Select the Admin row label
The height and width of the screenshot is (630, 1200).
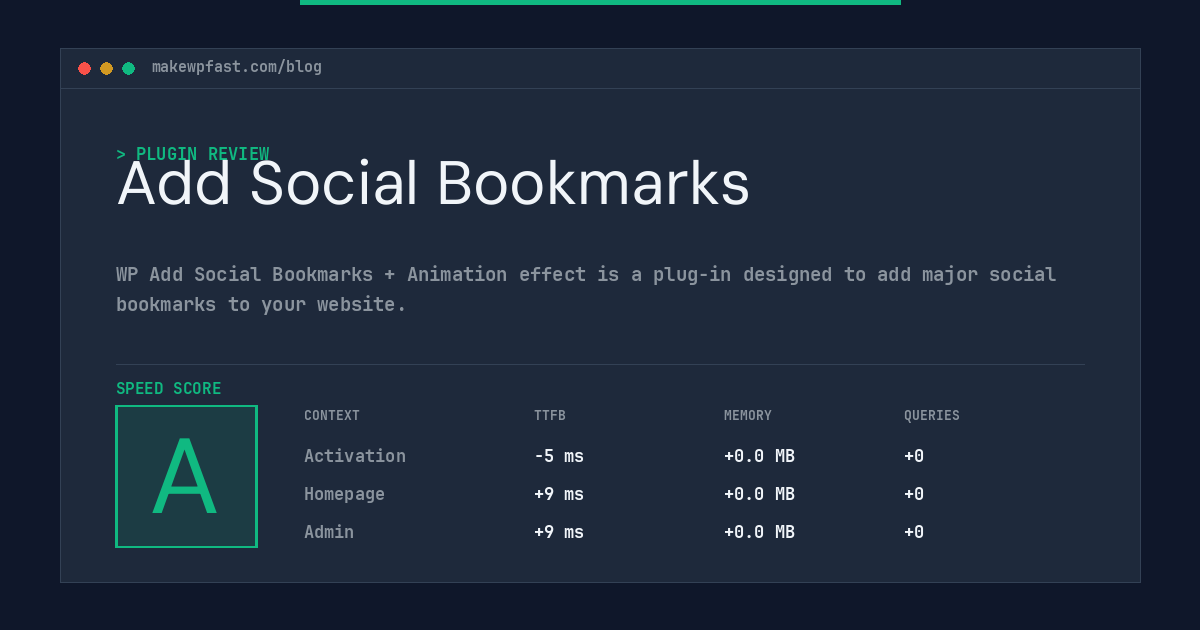(x=329, y=532)
